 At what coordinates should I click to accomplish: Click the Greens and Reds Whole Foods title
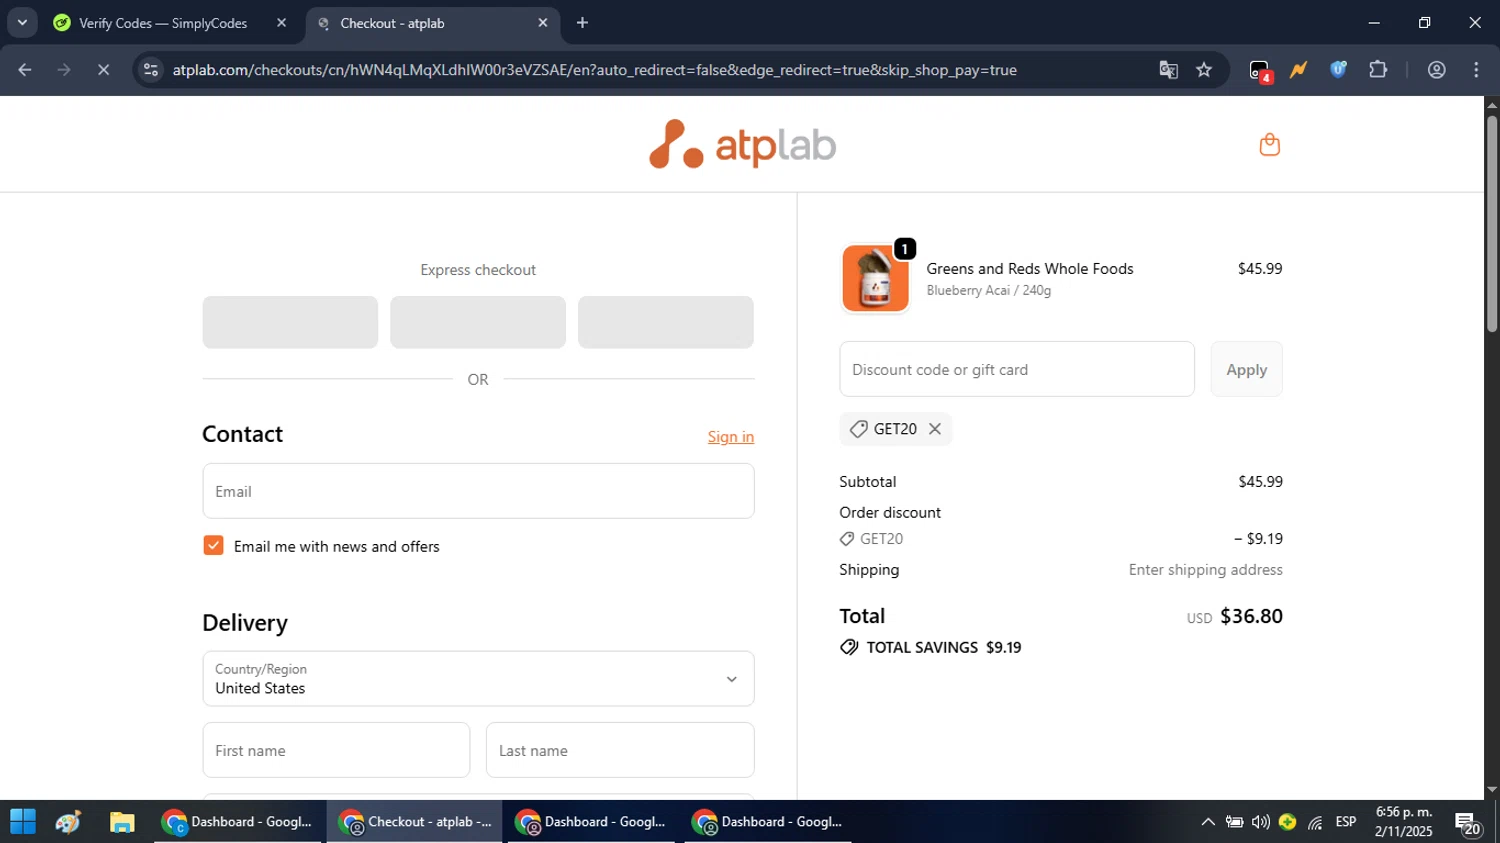[x=1030, y=269]
